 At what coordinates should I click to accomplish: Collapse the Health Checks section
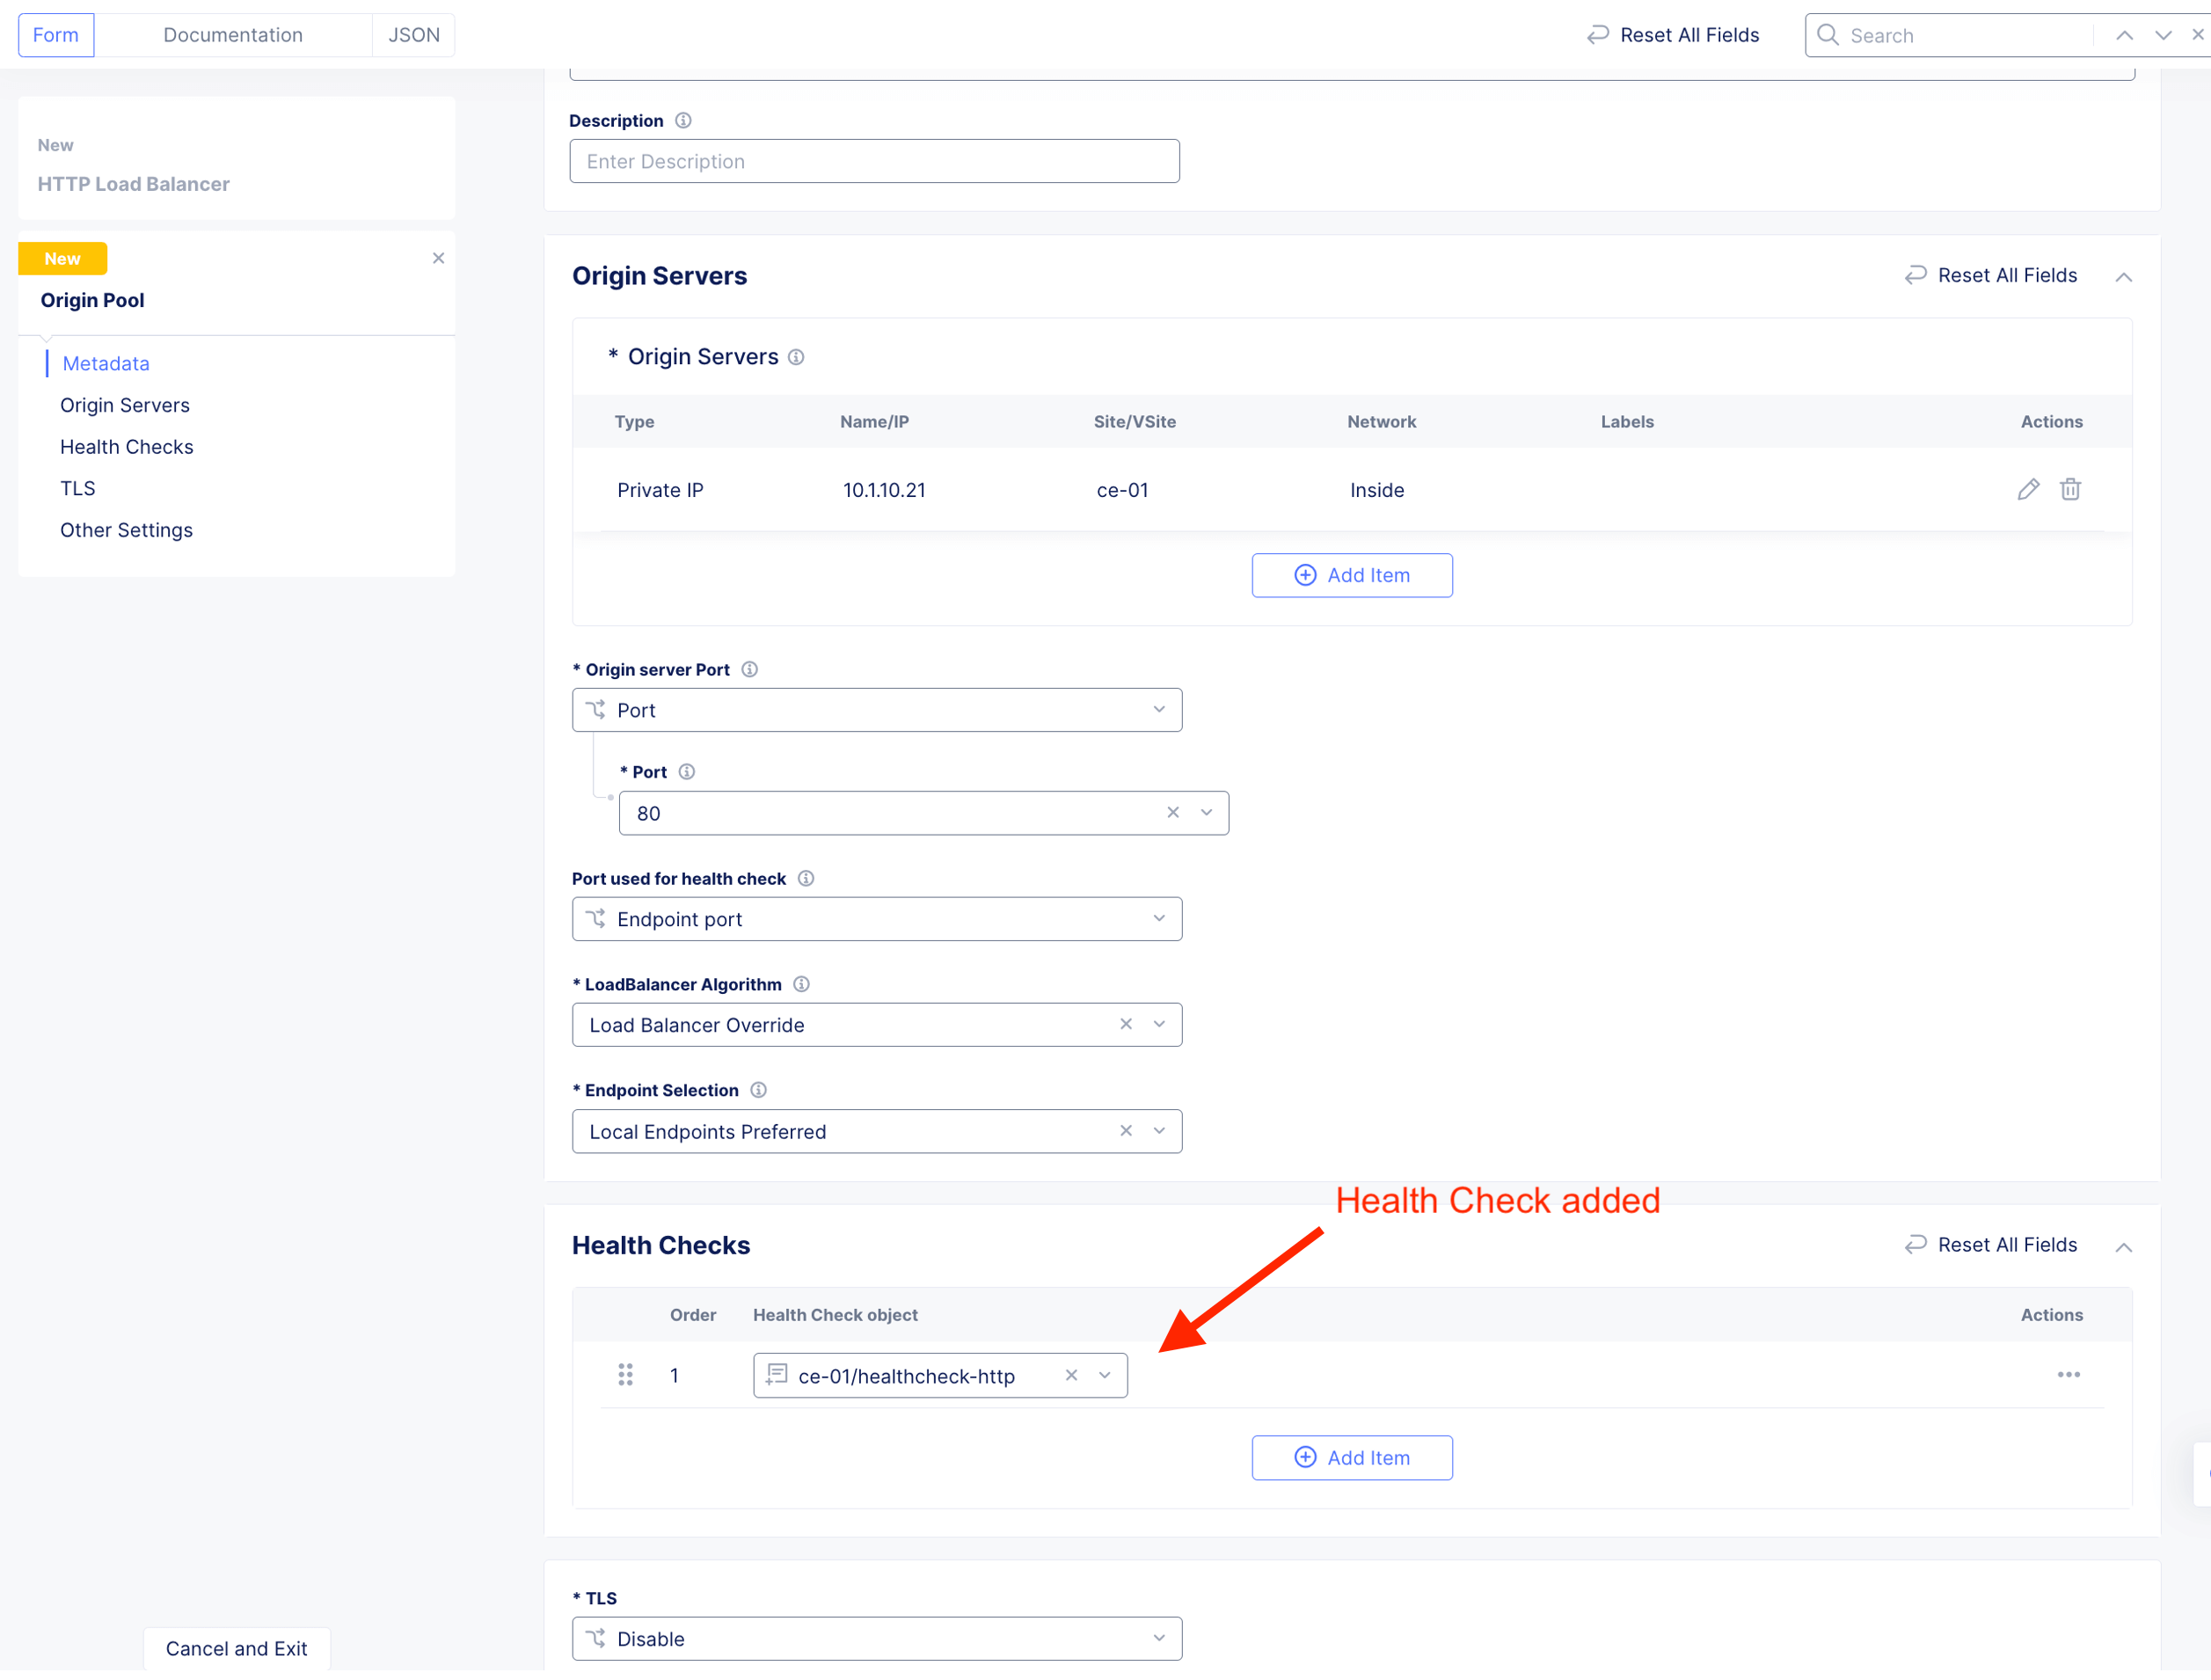(2124, 1247)
